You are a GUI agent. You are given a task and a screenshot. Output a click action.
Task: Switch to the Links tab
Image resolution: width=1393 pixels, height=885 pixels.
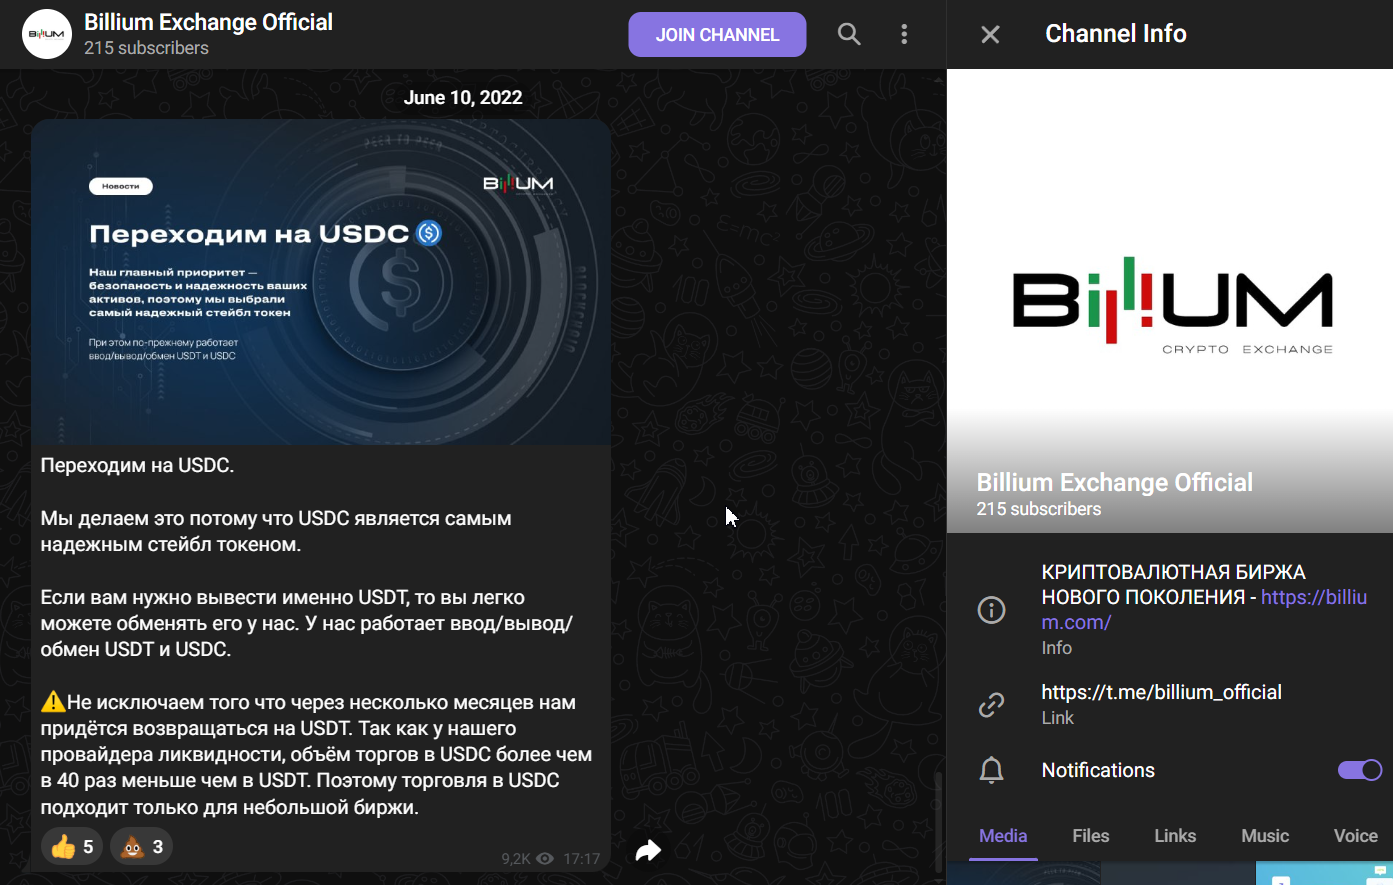click(x=1175, y=836)
